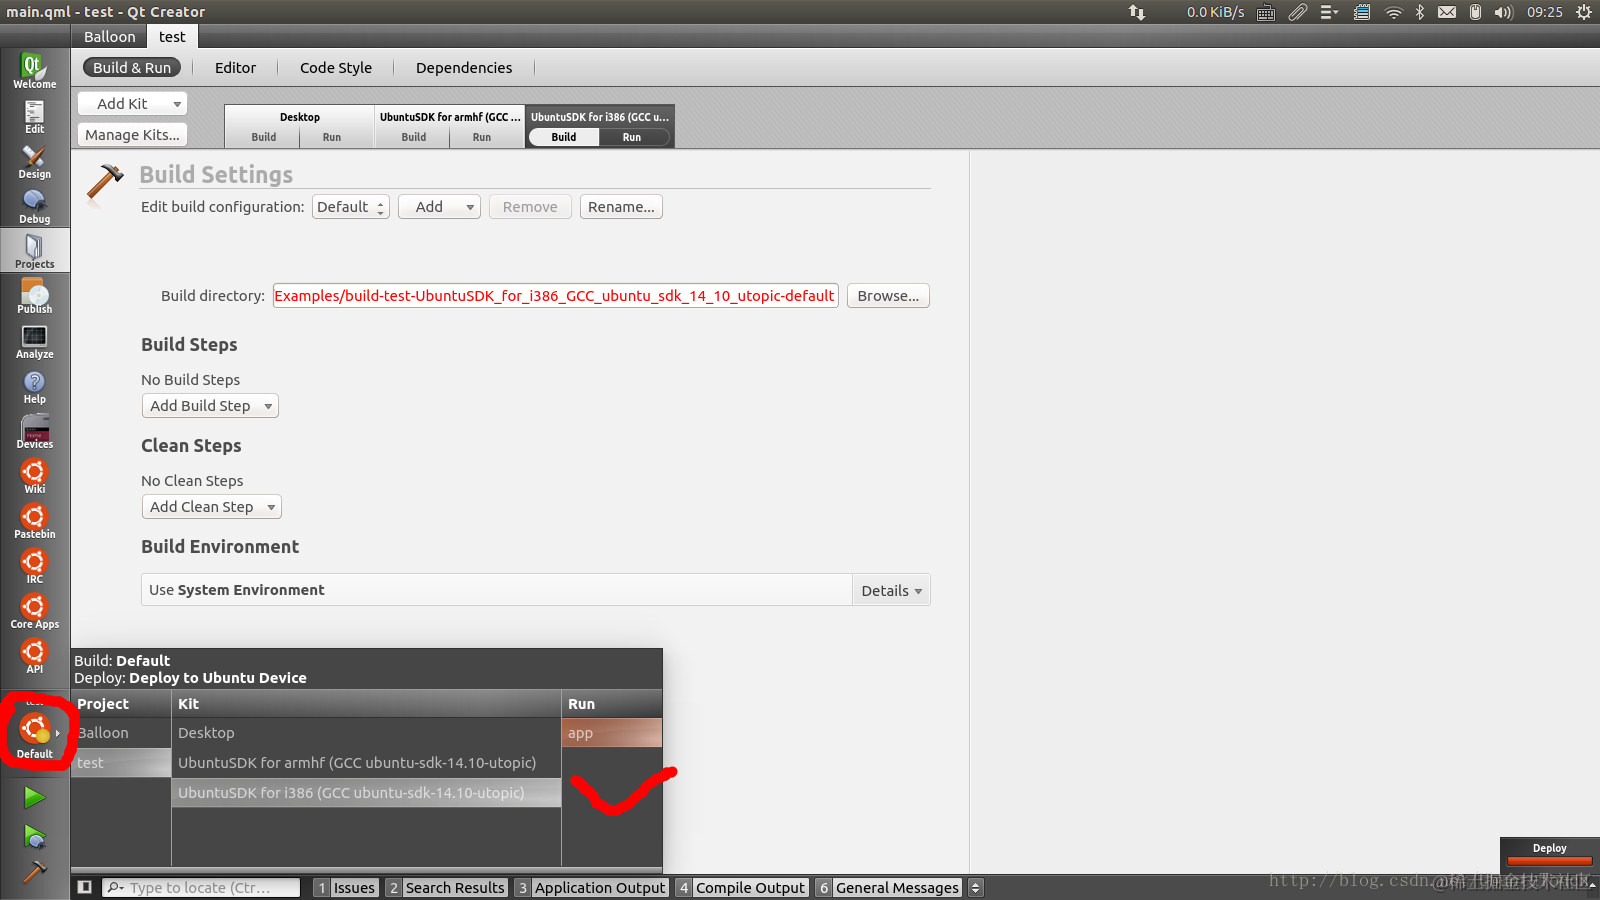Open Wi-Fi indicator in top bar

1393,12
